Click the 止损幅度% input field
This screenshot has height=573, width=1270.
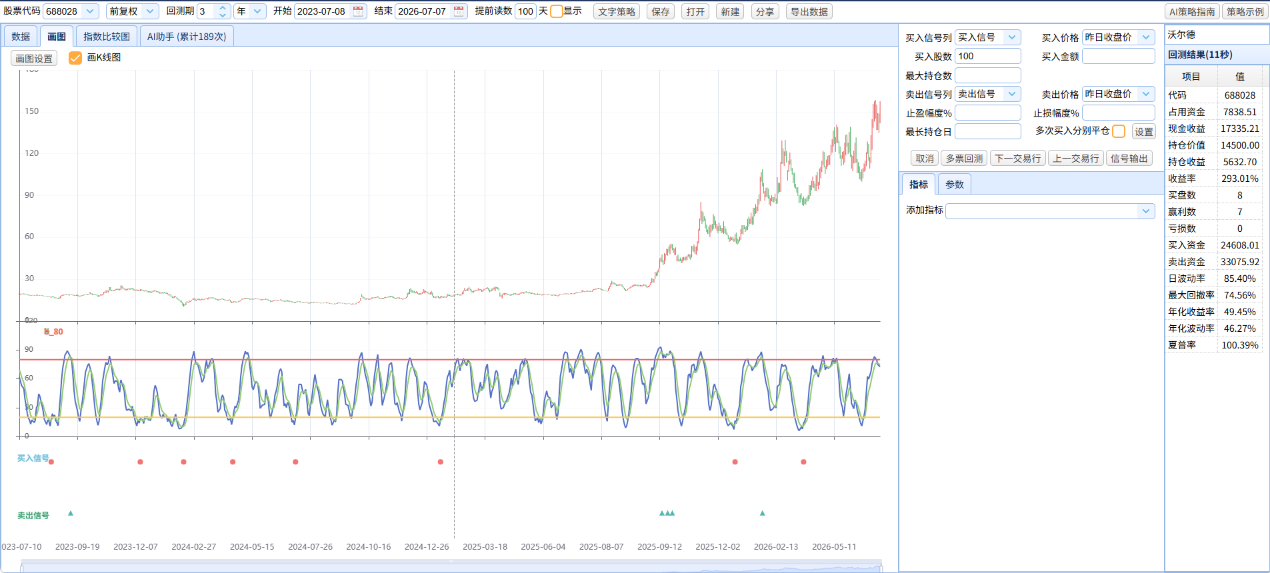pos(1118,112)
